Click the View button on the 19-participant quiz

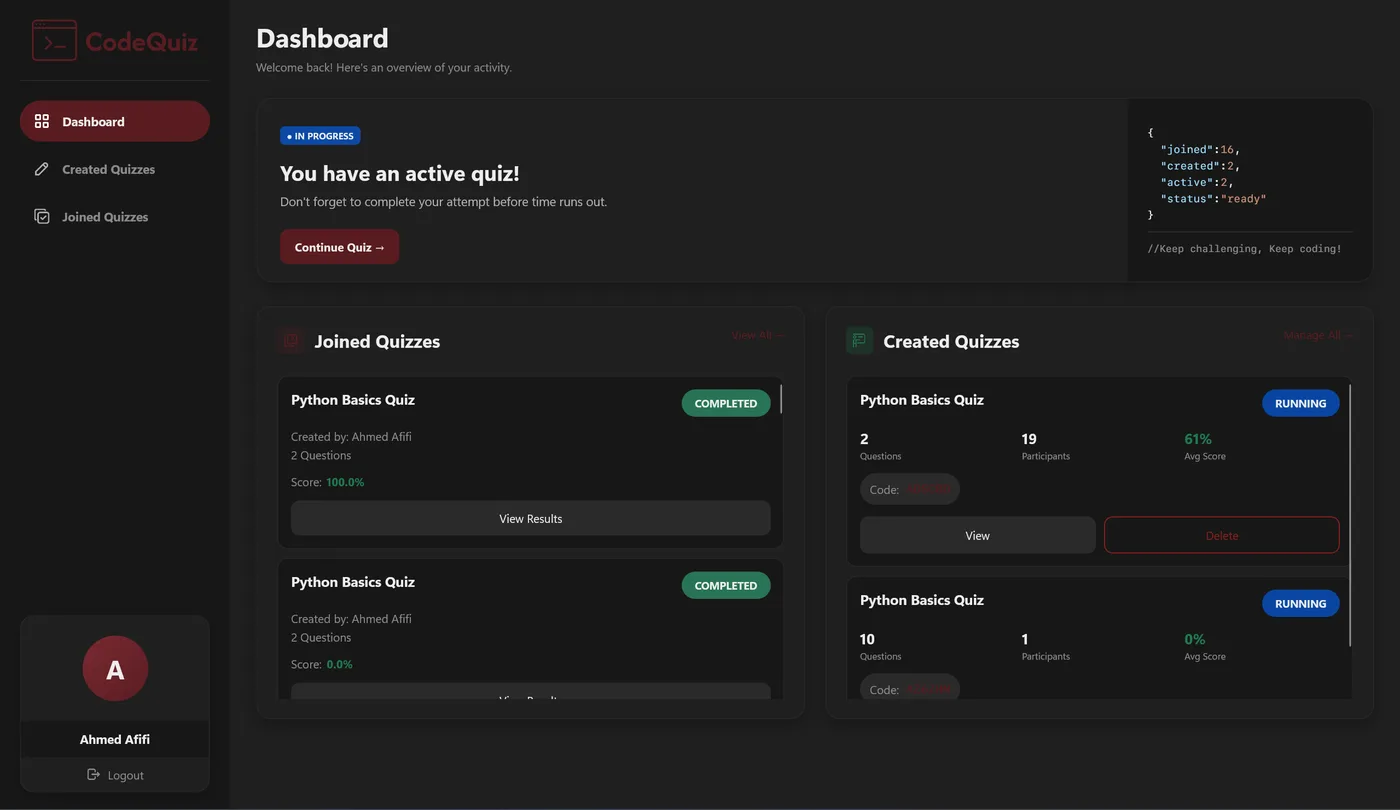point(978,535)
